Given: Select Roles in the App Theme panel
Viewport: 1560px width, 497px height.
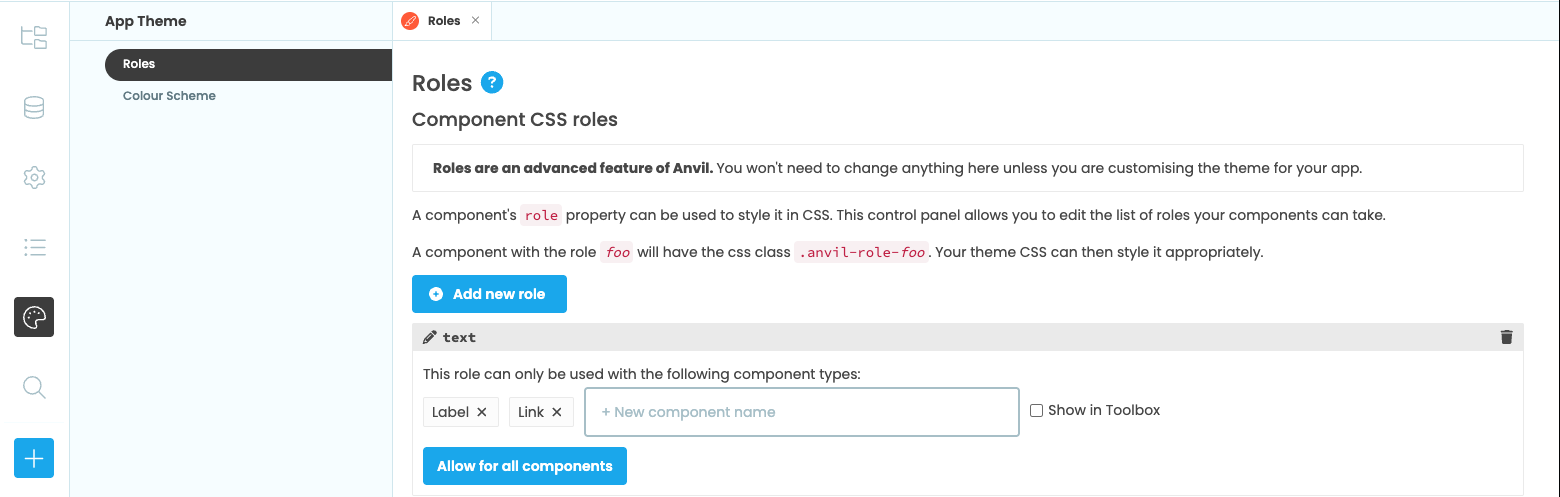Looking at the screenshot, I should (248, 64).
